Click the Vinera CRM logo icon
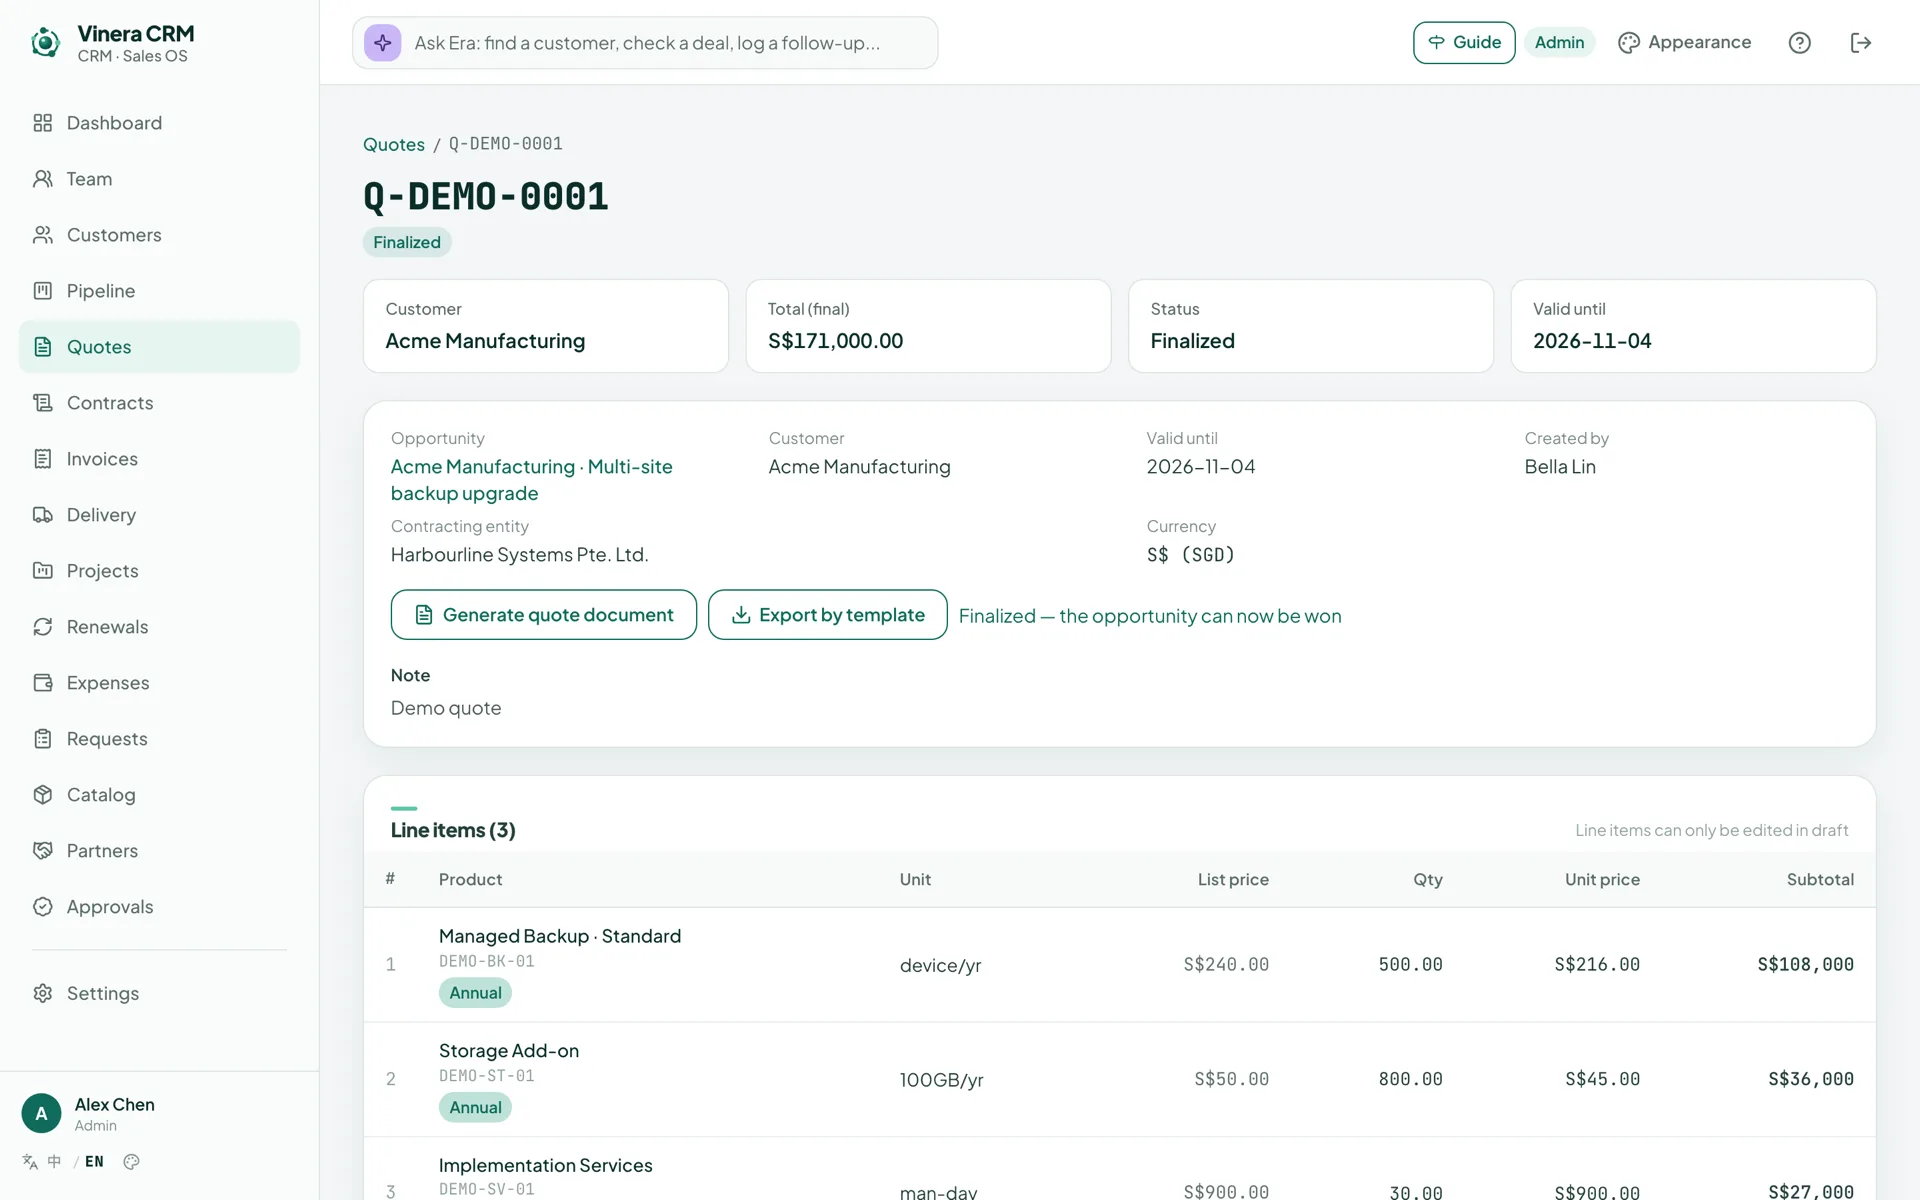The height and width of the screenshot is (1200, 1920). 45,43
